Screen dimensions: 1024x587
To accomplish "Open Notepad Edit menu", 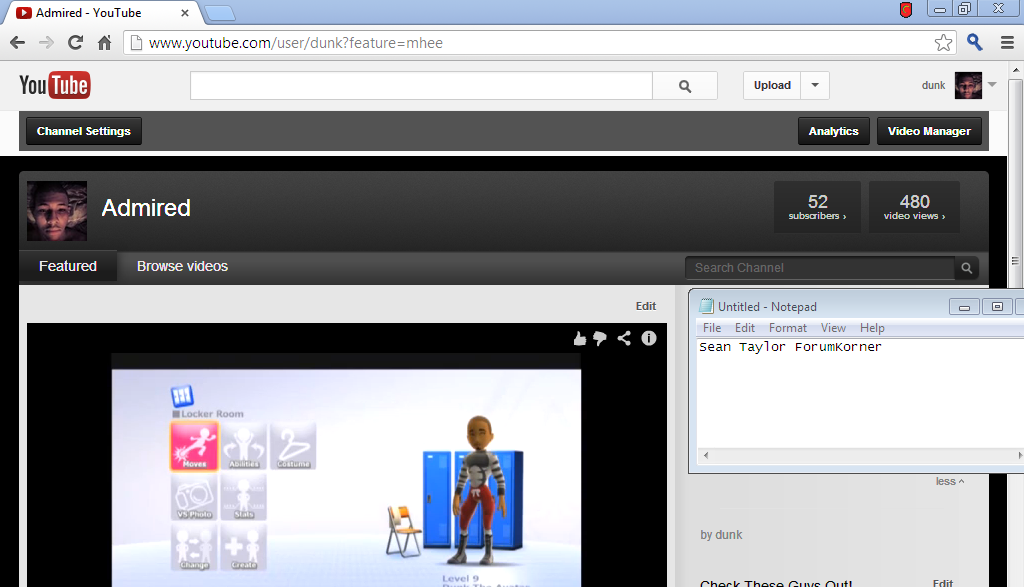I will pos(744,328).
